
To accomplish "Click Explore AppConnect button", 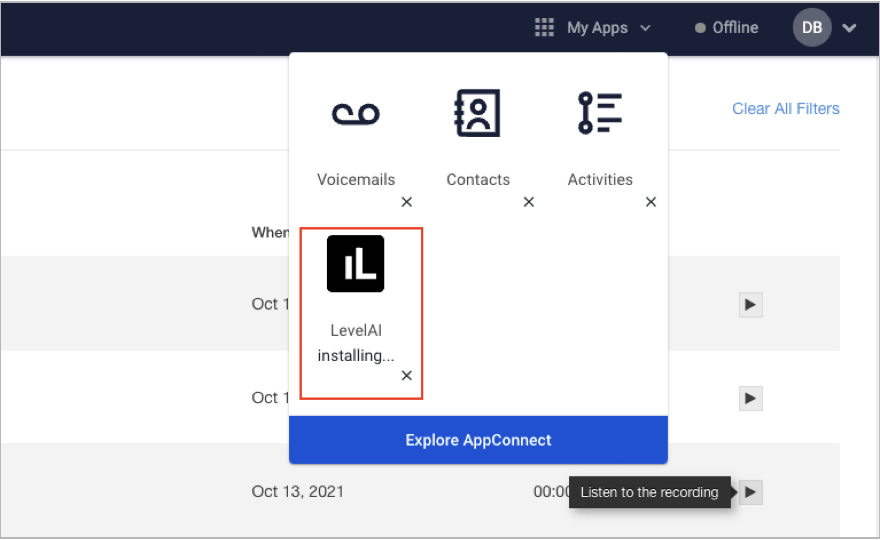I will pyautogui.click(x=478, y=440).
